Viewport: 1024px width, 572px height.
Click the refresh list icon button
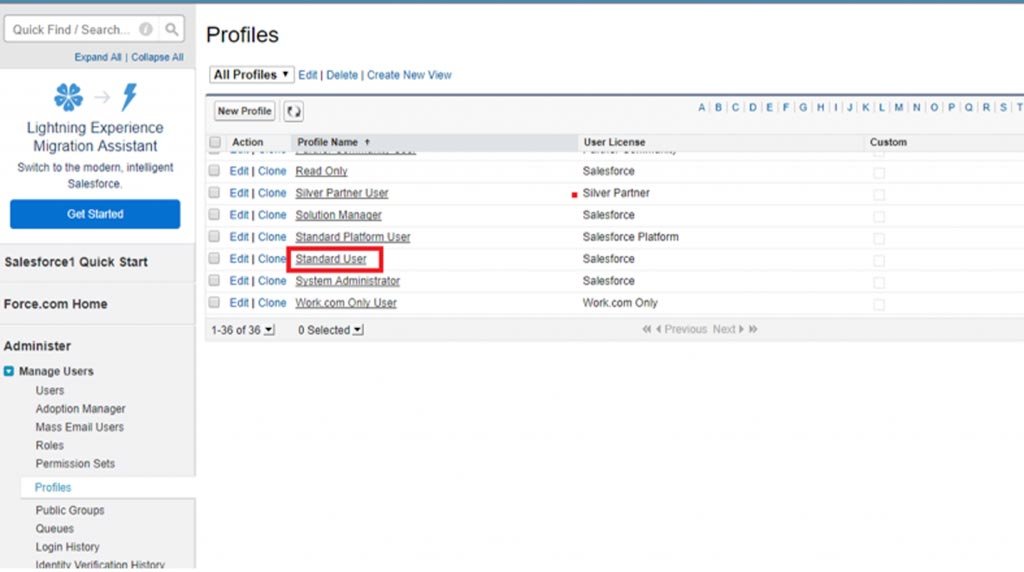293,111
